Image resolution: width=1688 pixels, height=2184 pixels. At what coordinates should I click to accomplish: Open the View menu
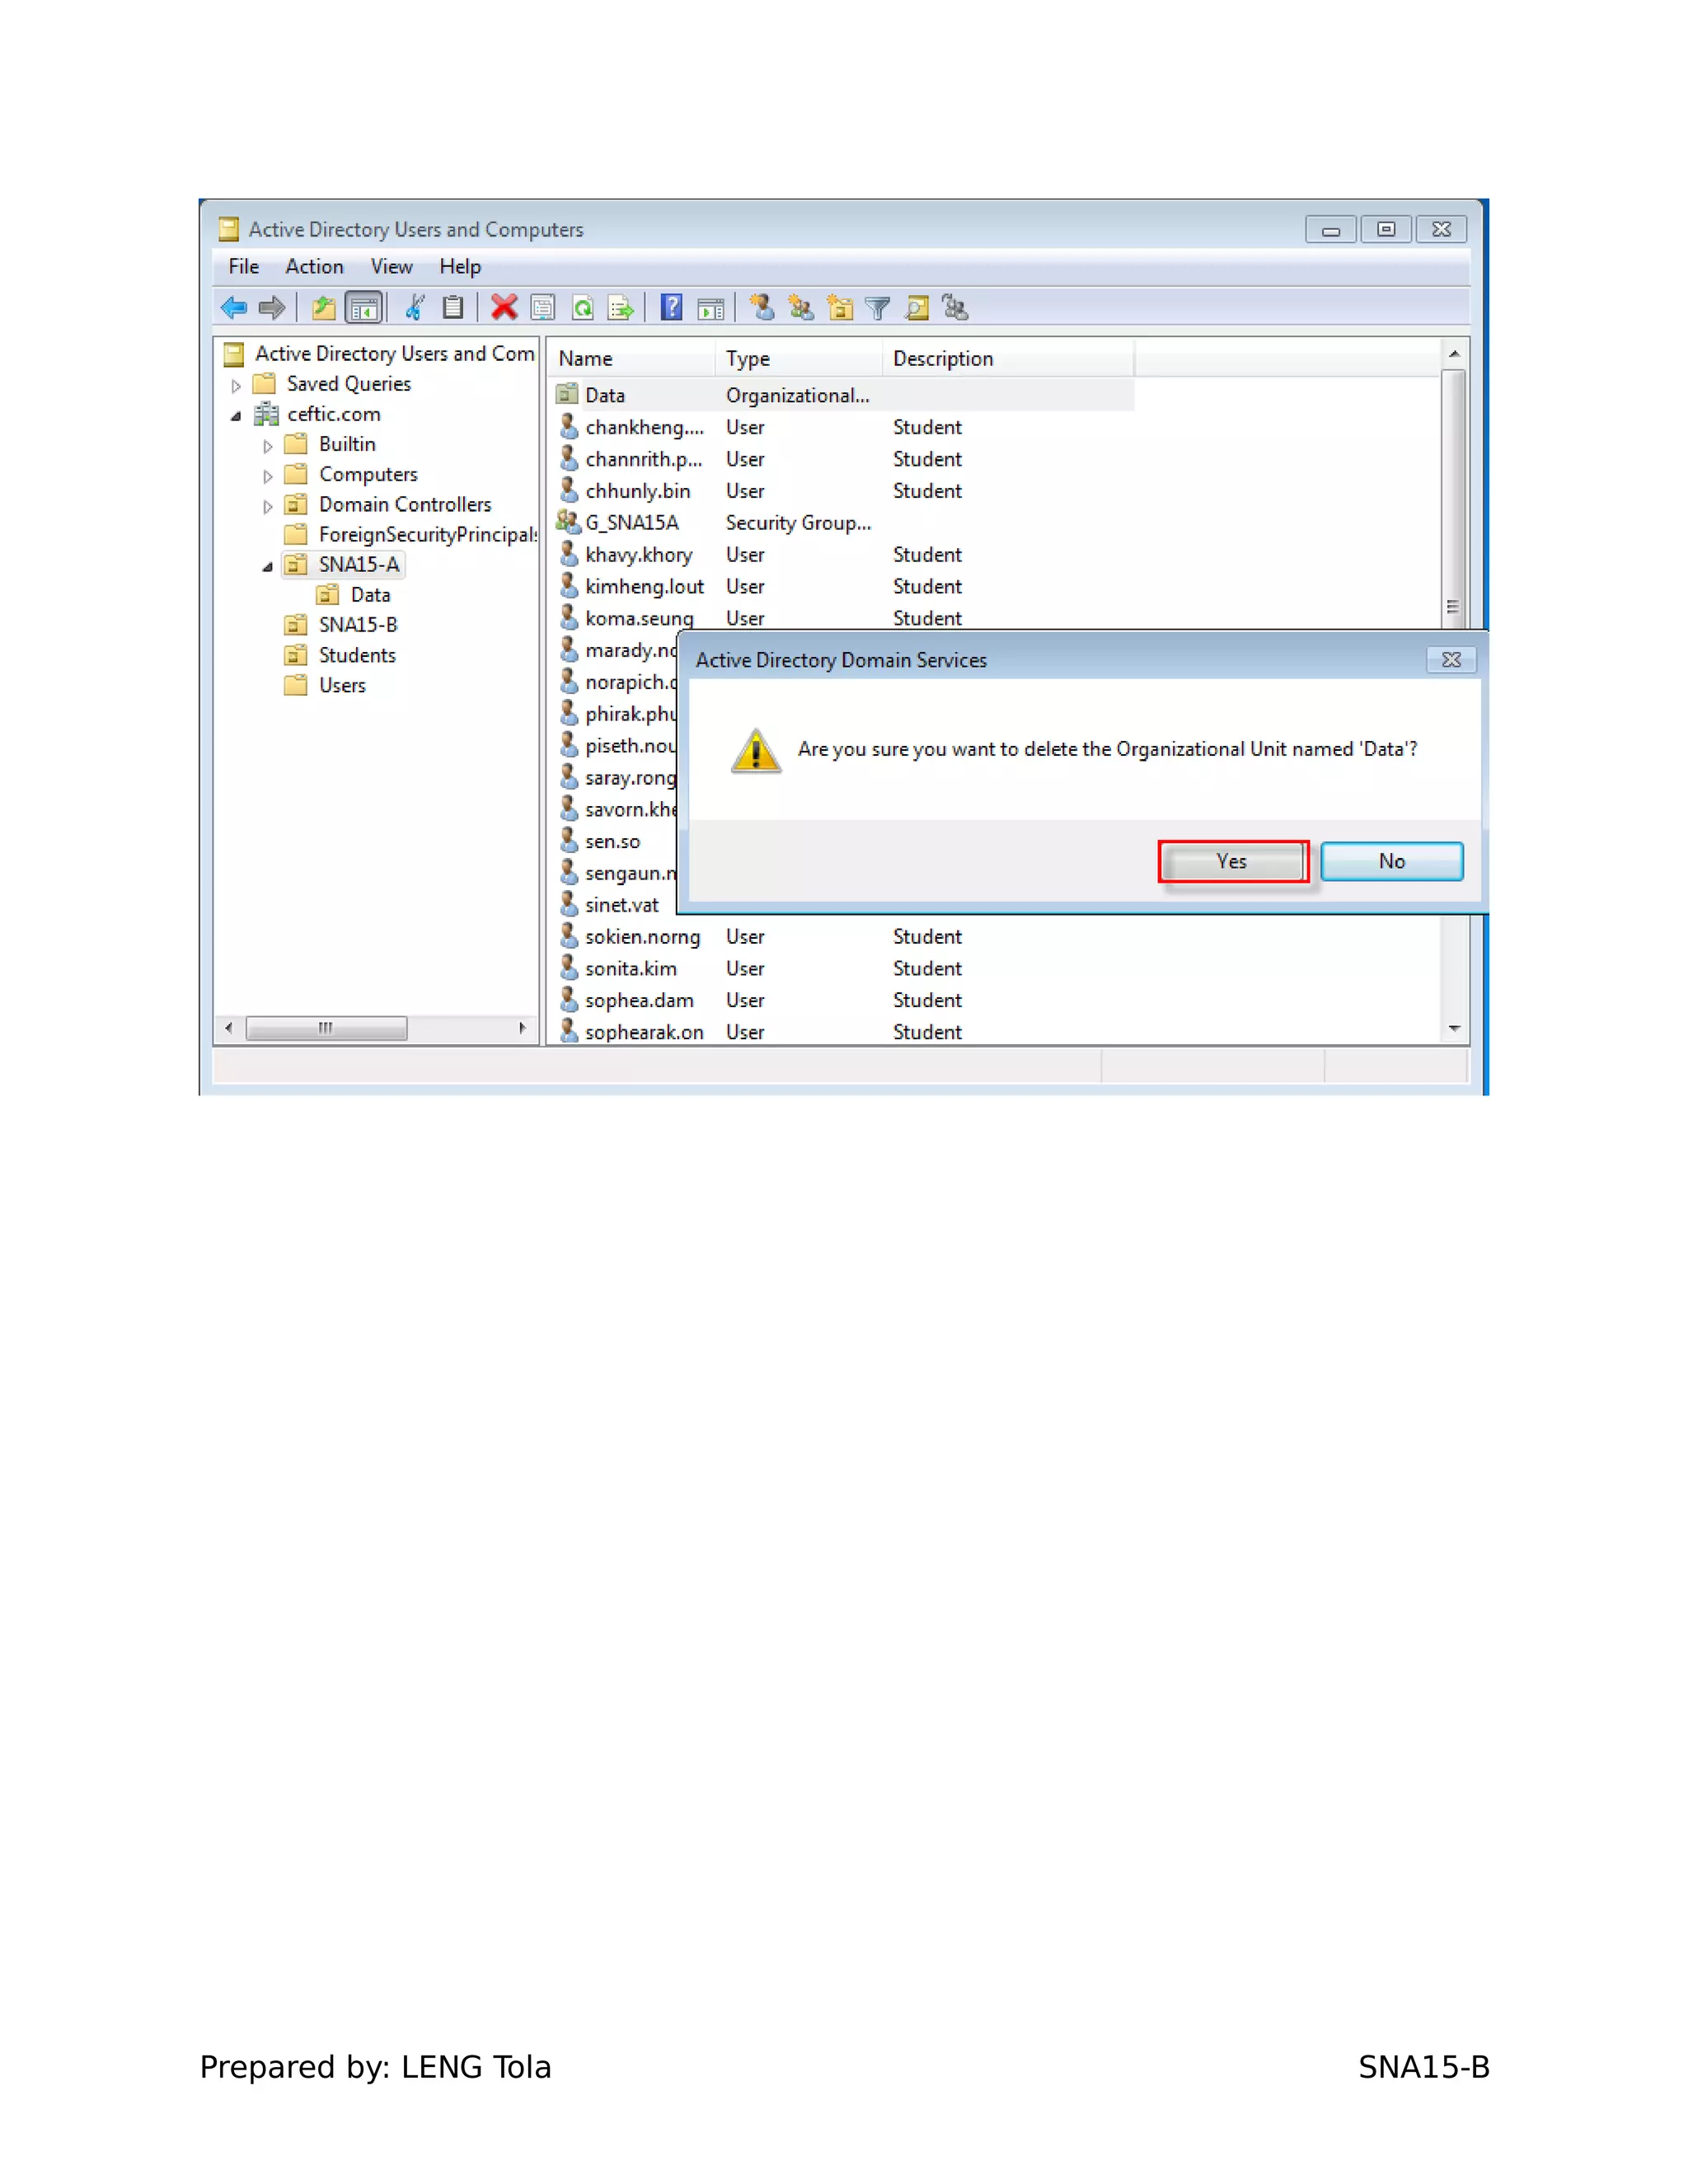pos(391,267)
